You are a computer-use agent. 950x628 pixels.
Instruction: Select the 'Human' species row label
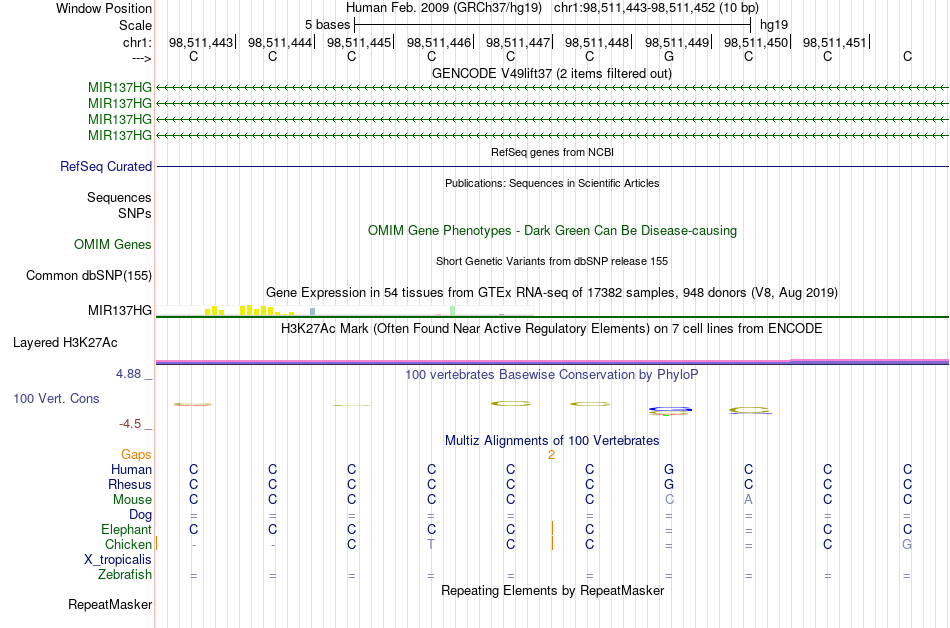[131, 470]
